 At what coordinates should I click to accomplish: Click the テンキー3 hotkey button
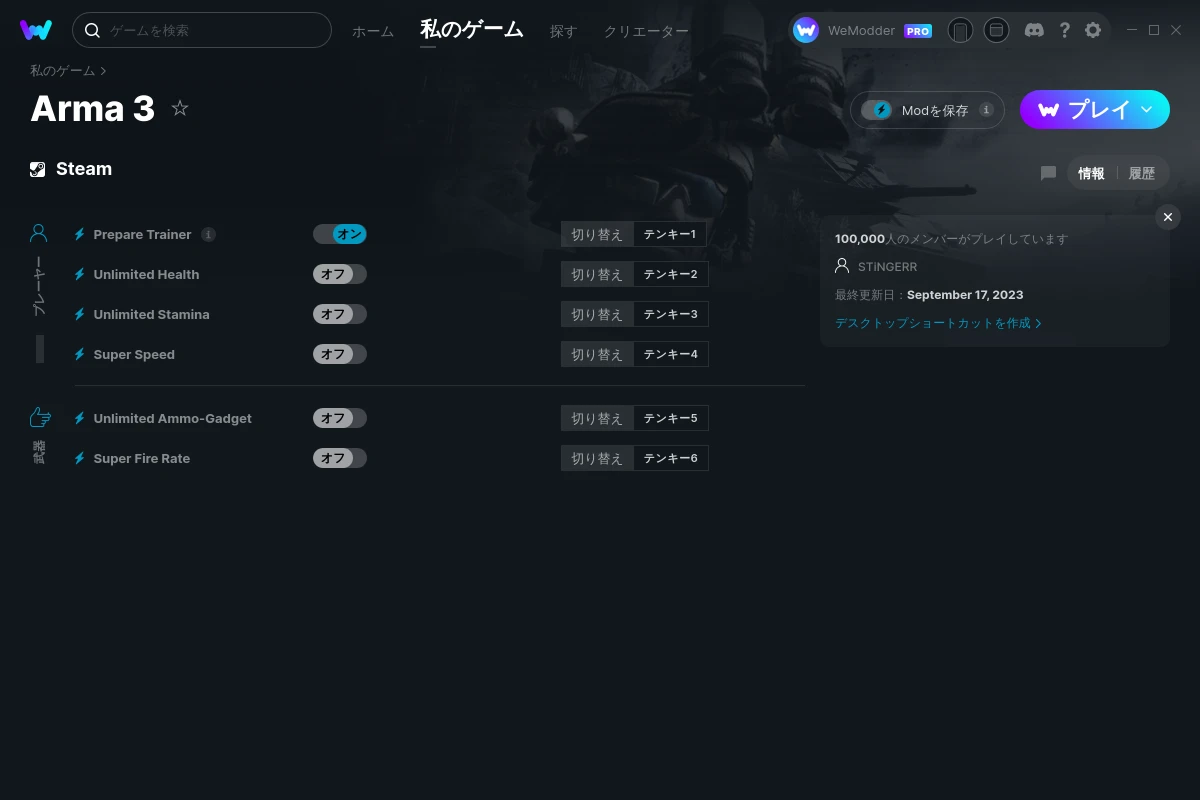point(670,314)
